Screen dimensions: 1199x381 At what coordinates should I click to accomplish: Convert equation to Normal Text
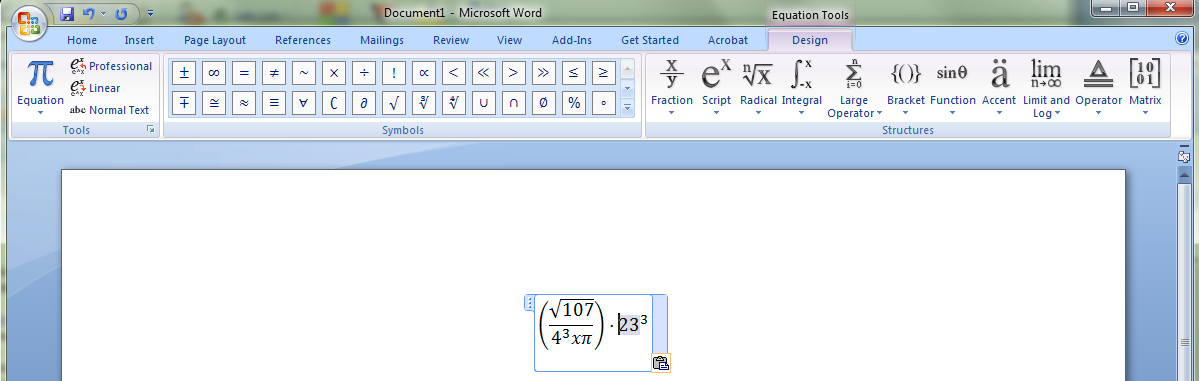coord(109,110)
